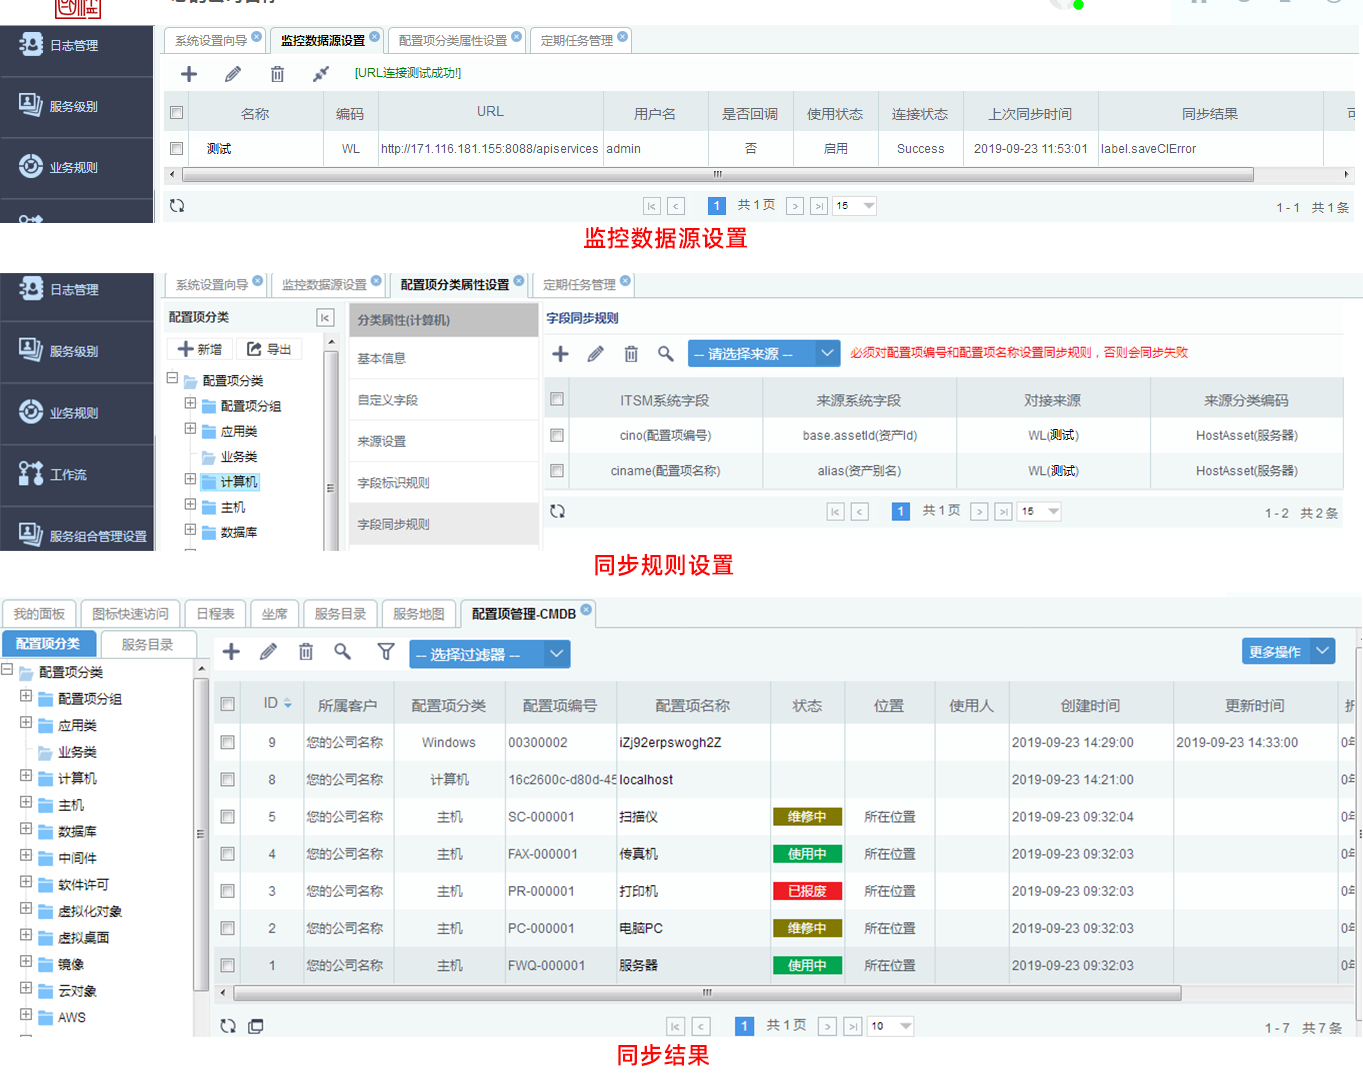Open the 服务目录 tab beside 配置项分类

coord(147,645)
